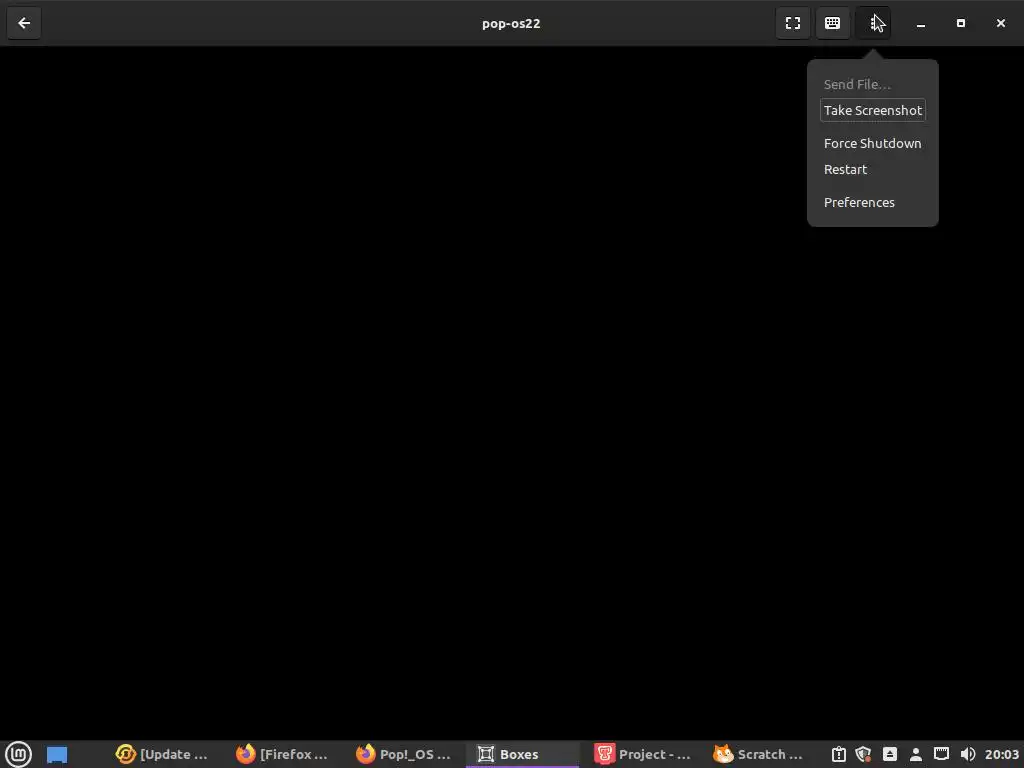Minimize the Boxes window
The height and width of the screenshot is (768, 1024).
921,24
